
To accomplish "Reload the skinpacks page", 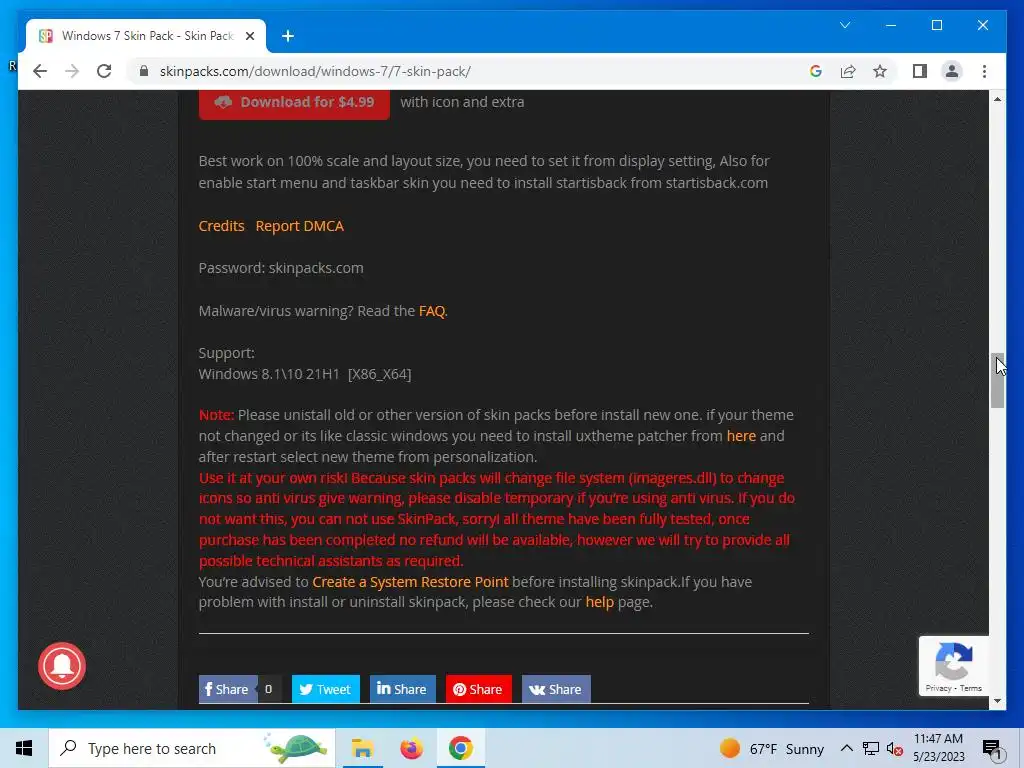I will point(104,71).
